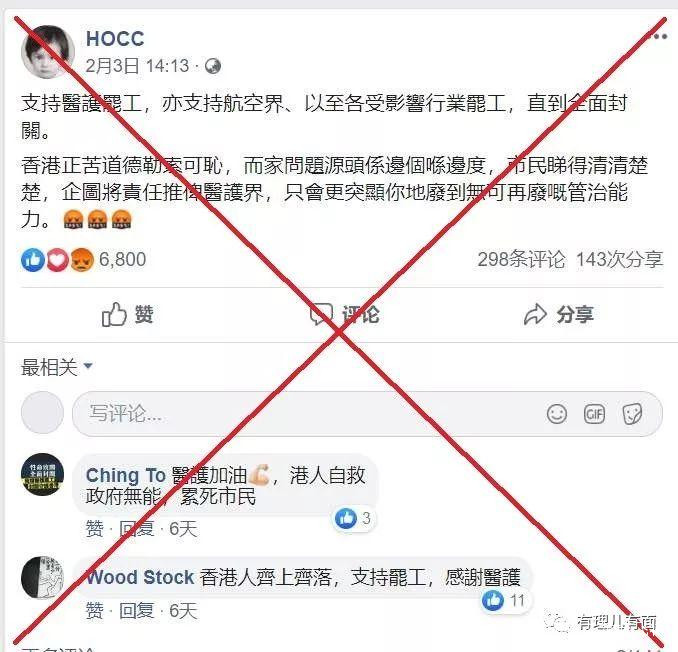Like the post with the 赞 button
The height and width of the screenshot is (652, 678).
click(128, 314)
